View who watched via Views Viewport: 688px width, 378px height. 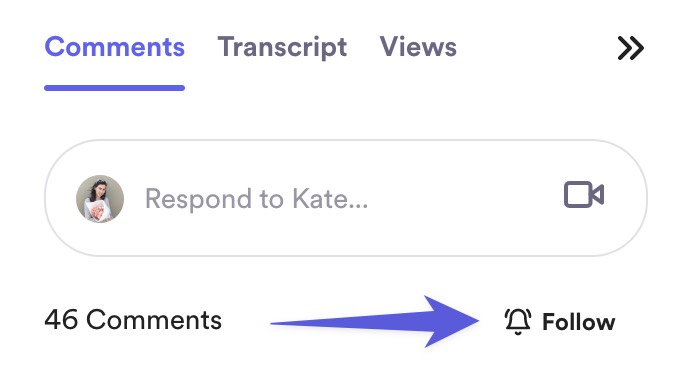pos(418,47)
